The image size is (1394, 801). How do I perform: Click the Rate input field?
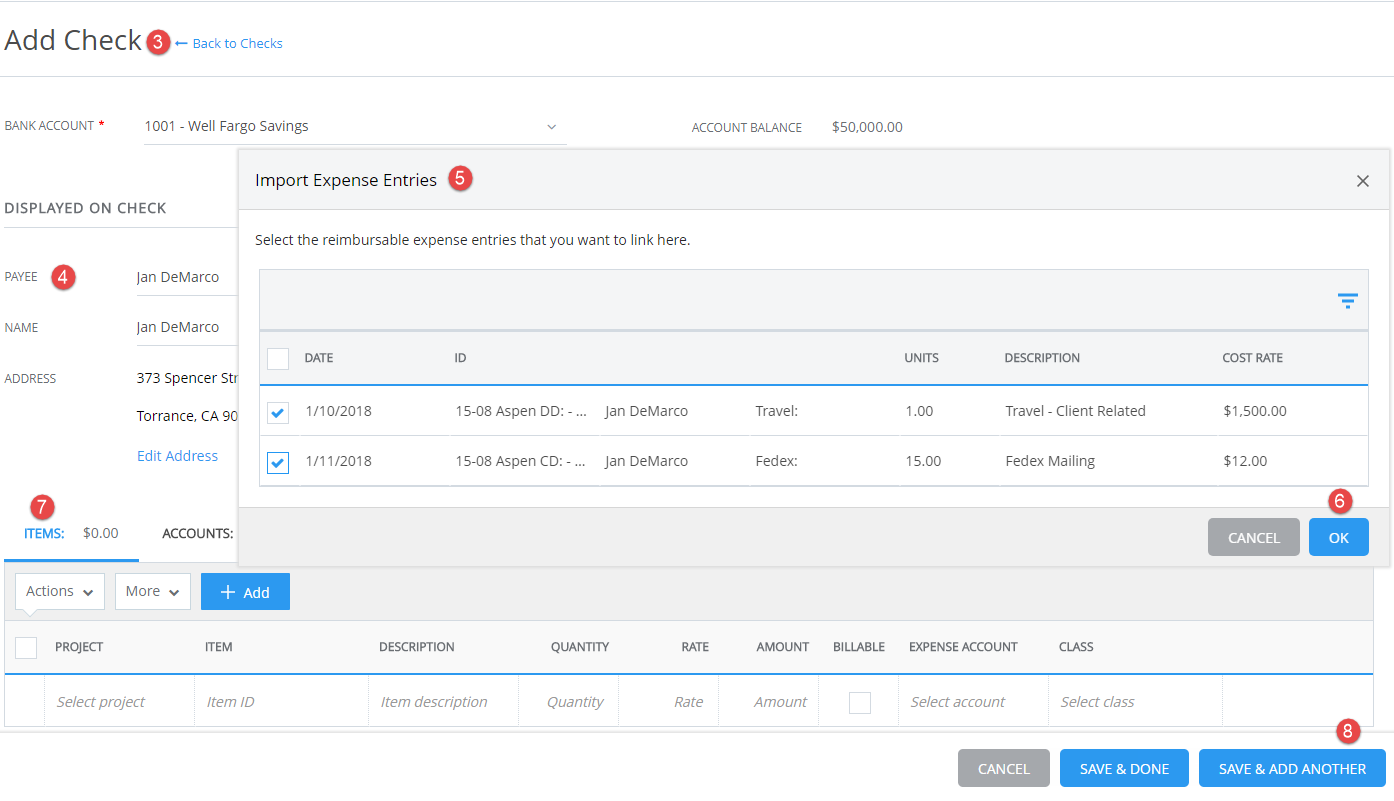click(x=668, y=702)
